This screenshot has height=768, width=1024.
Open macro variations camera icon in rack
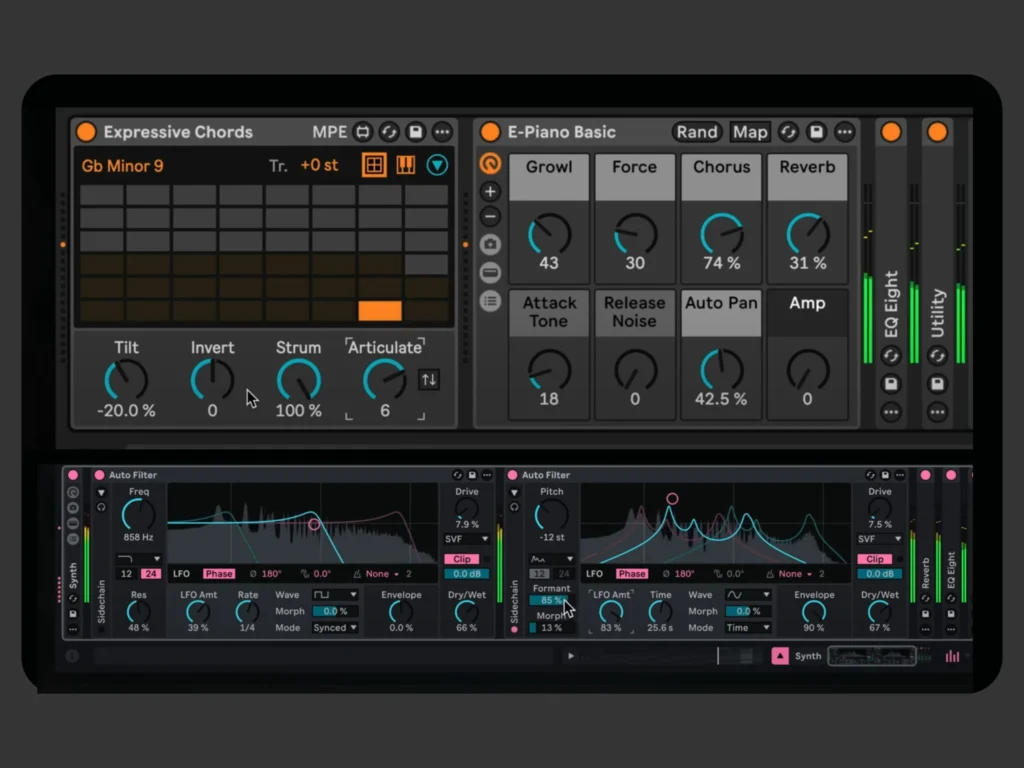(490, 244)
